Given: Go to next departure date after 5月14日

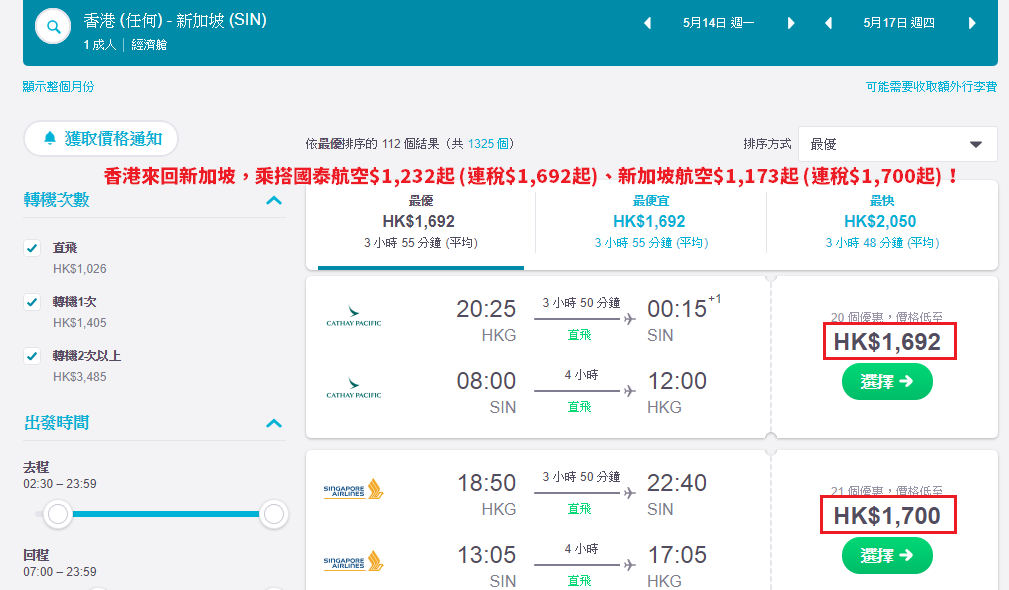Looking at the screenshot, I should [x=791, y=23].
